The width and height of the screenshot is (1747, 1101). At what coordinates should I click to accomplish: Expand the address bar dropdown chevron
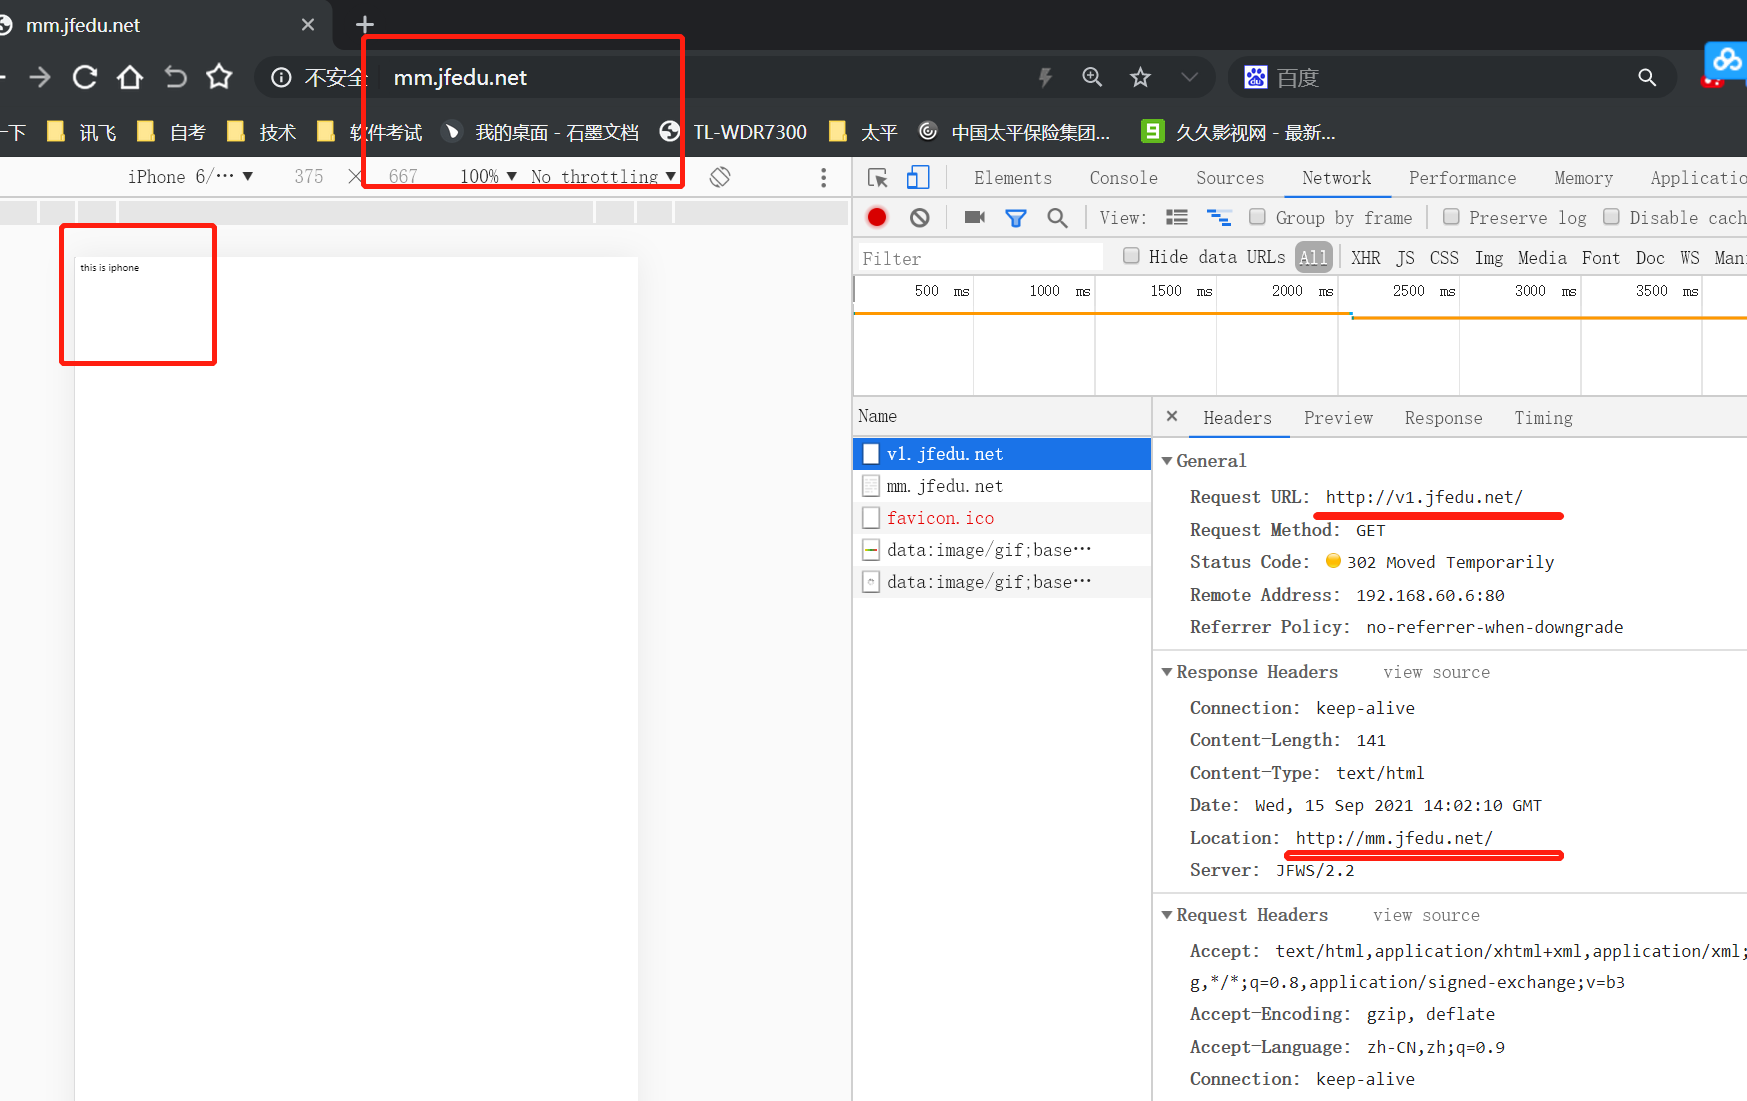tap(1189, 77)
